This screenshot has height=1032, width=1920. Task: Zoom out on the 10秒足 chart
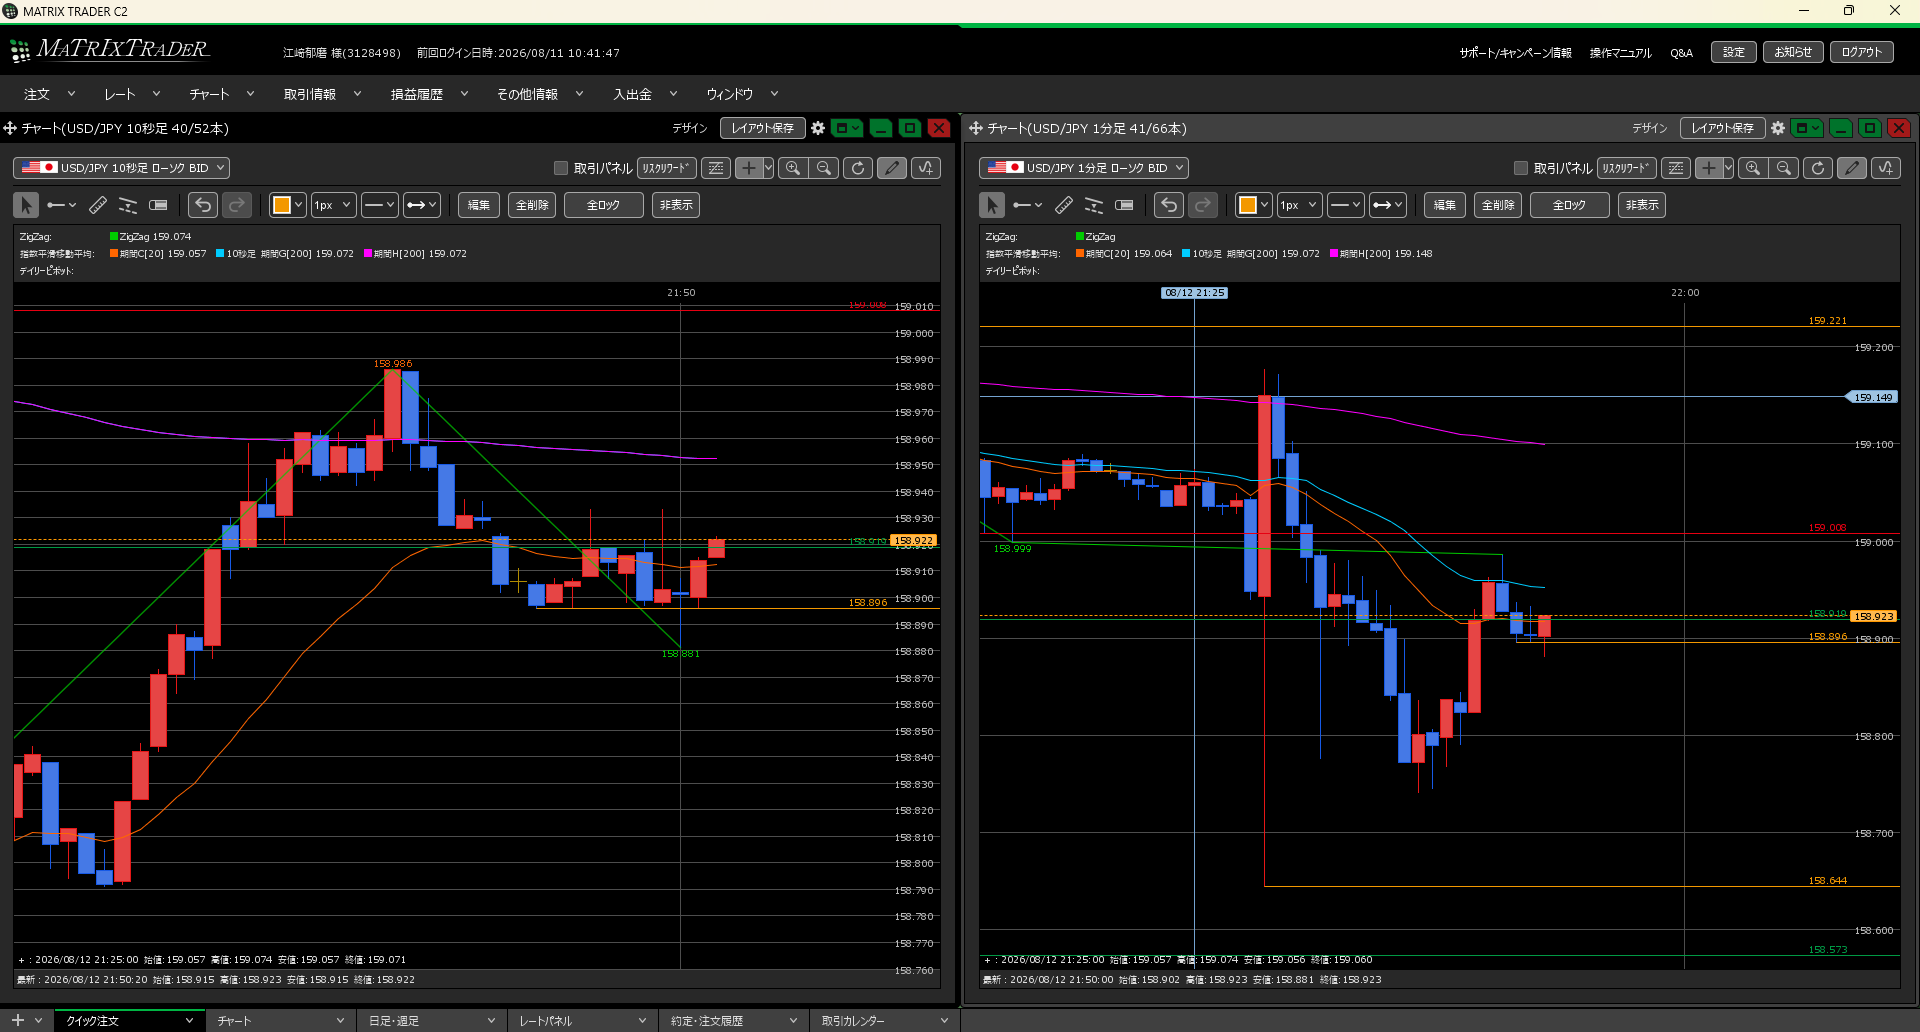pos(824,168)
